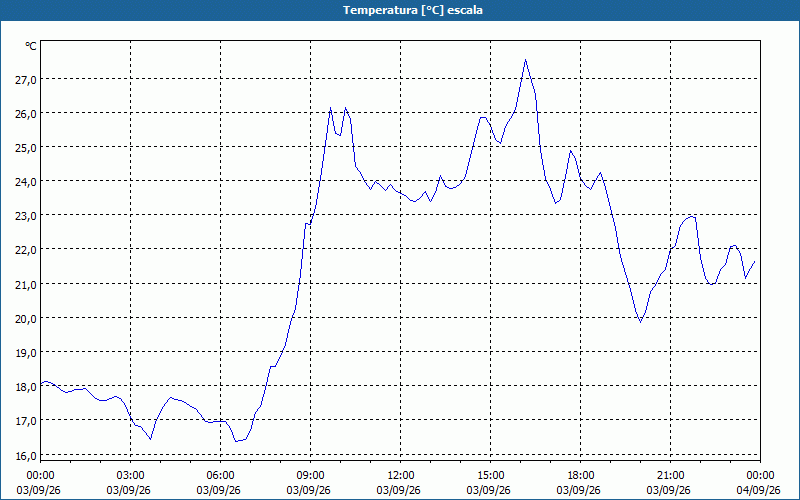Viewport: 800px width, 500px height.
Task: Click the 27,0 temperature axis label
Action: [x=26, y=79]
